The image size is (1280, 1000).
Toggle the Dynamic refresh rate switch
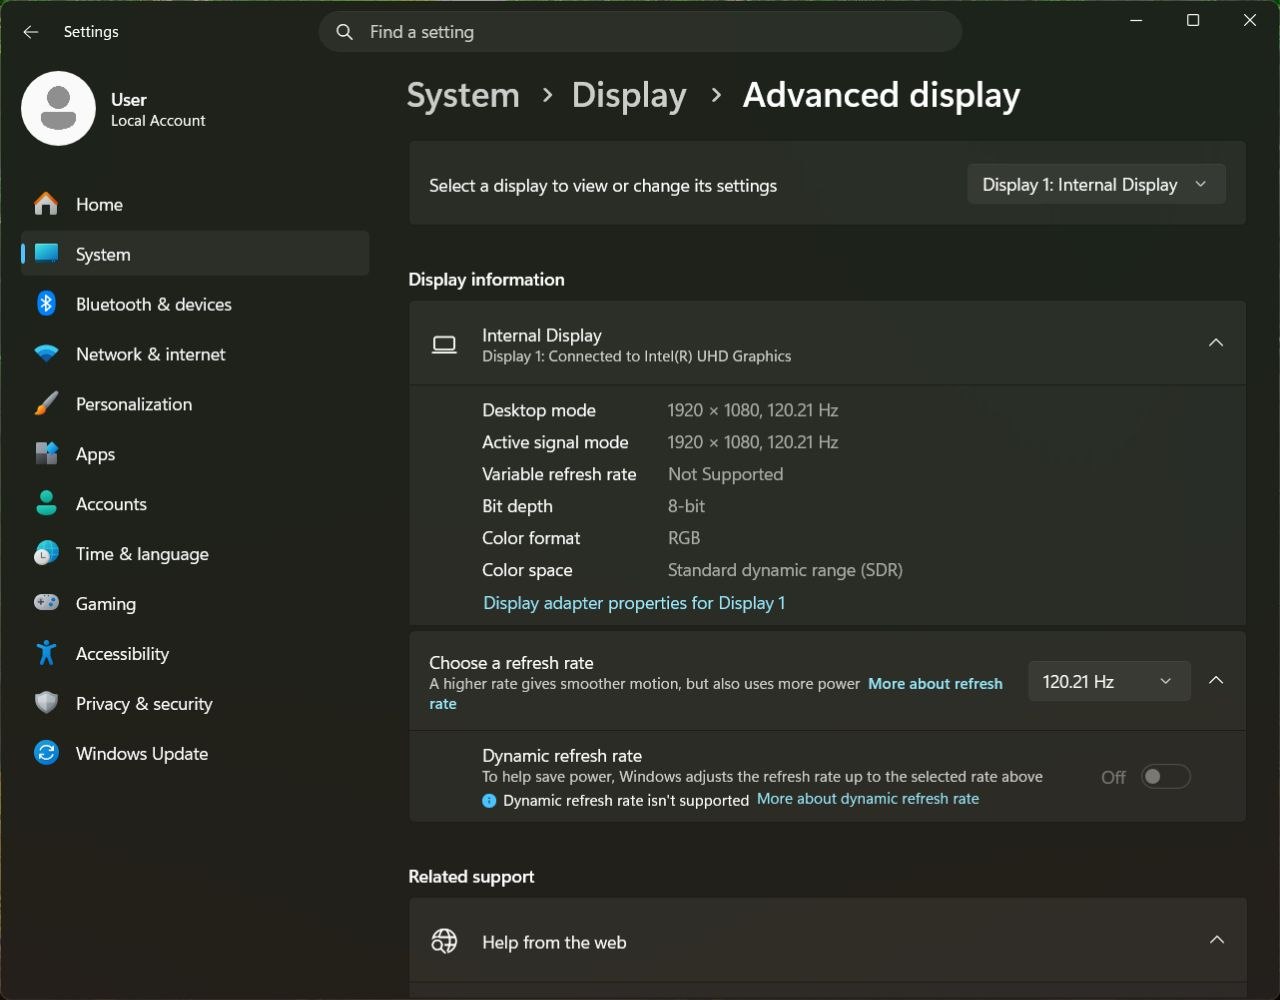pos(1166,777)
